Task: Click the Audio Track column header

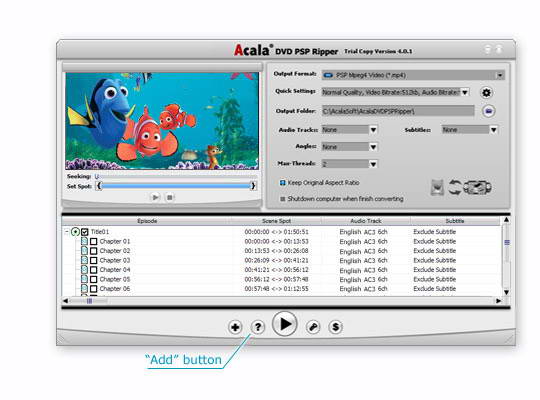Action: 366,221
